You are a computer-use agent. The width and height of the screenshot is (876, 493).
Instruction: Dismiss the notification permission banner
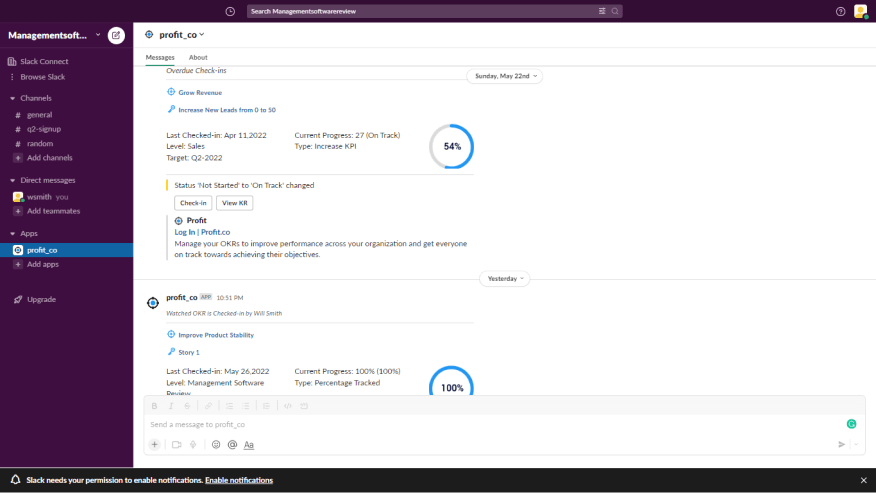pyautogui.click(x=864, y=480)
